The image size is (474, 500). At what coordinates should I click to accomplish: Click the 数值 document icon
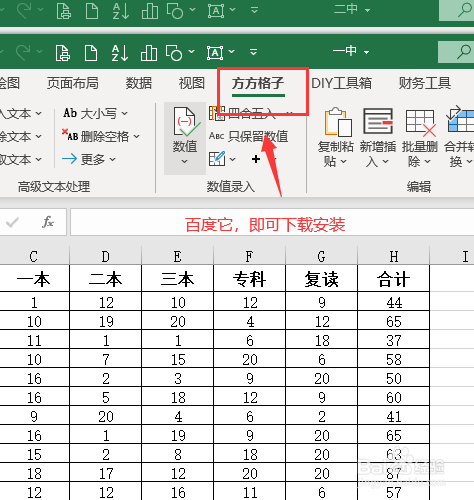click(x=186, y=122)
